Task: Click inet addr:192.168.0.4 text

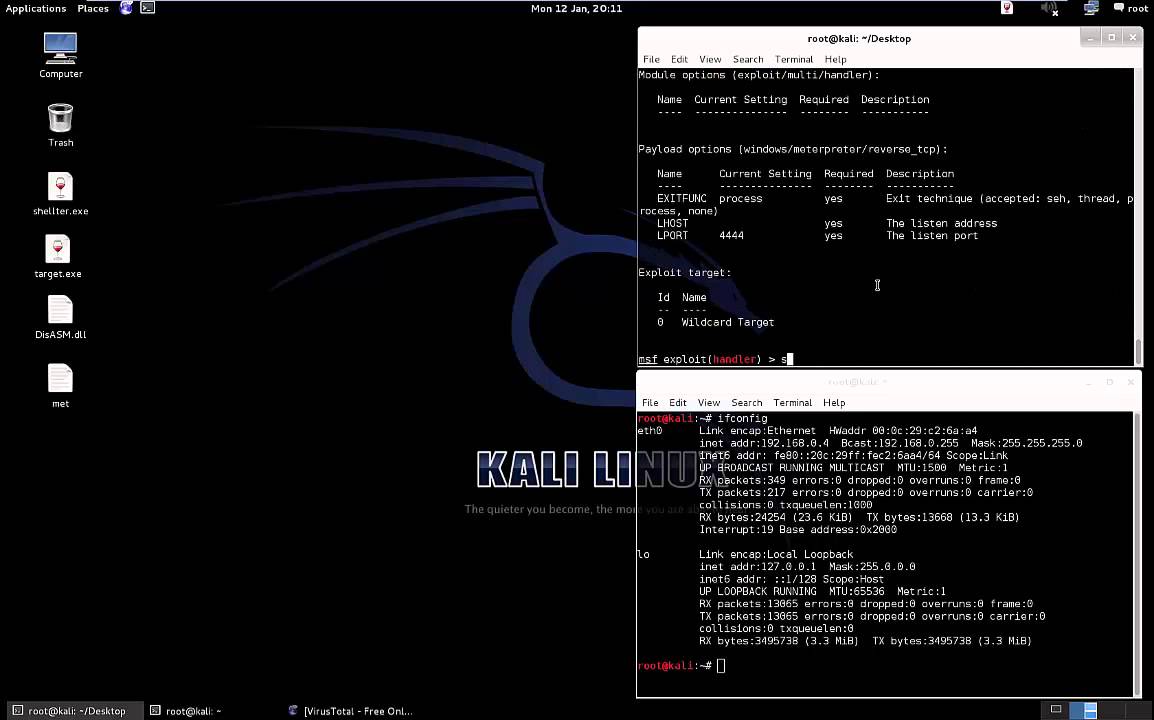Action: 764,443
